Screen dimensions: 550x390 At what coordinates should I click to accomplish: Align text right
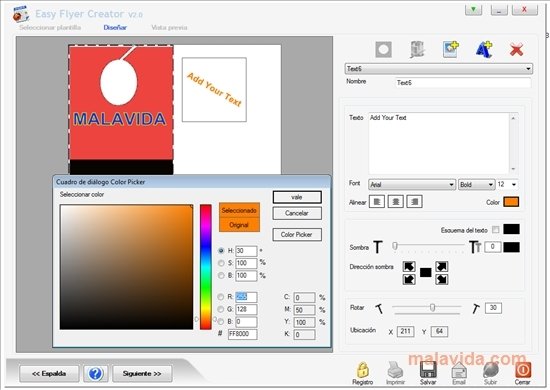click(414, 202)
